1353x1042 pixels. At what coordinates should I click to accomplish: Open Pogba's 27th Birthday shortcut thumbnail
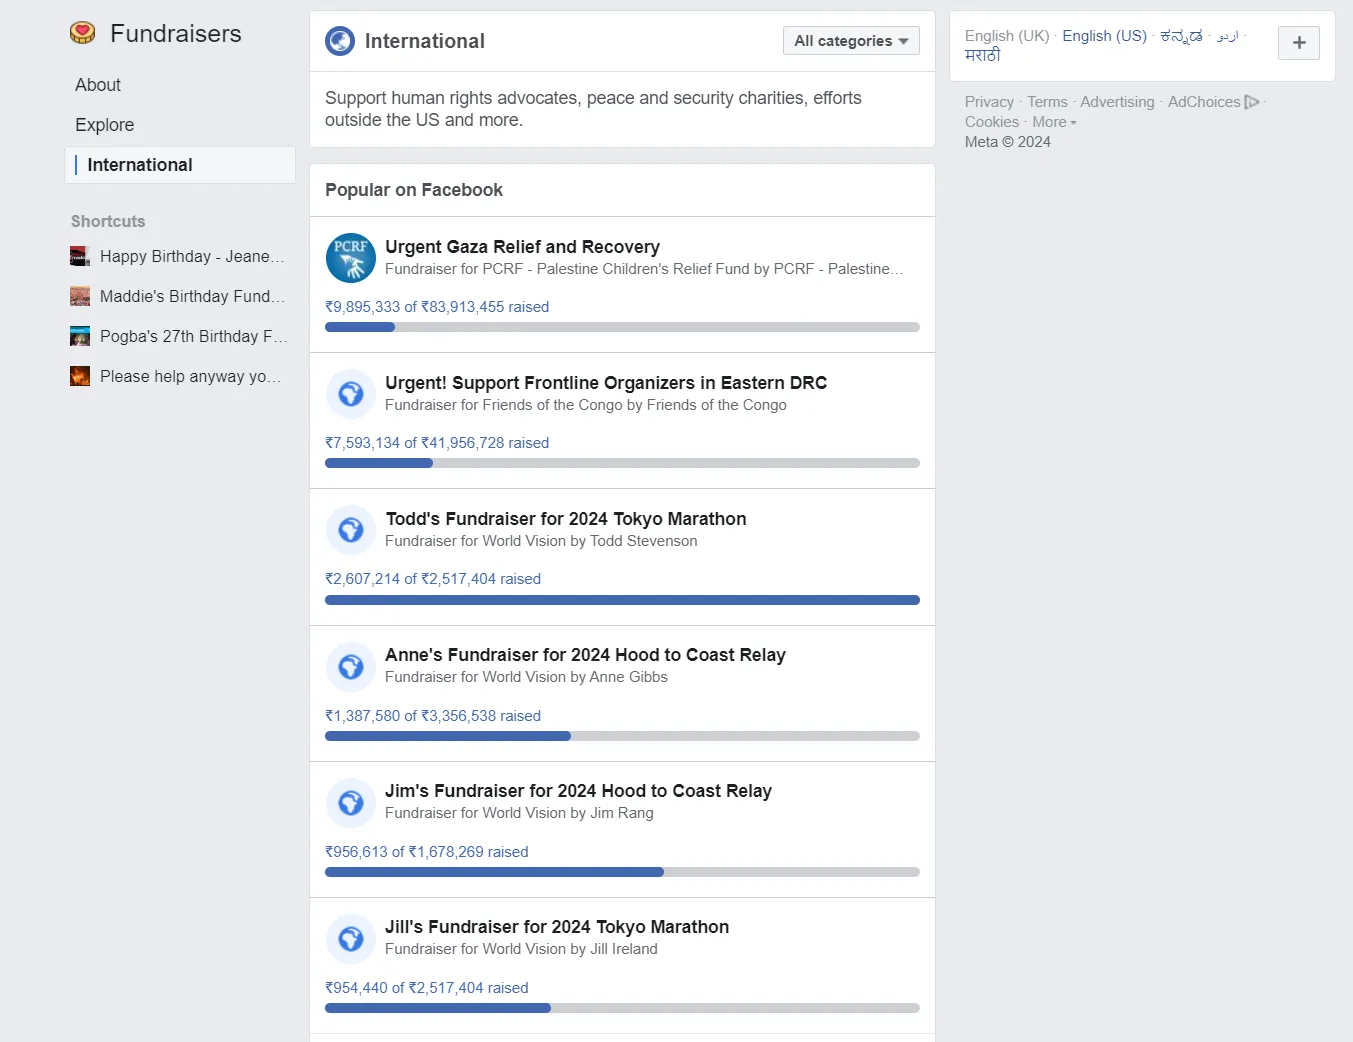tap(80, 336)
